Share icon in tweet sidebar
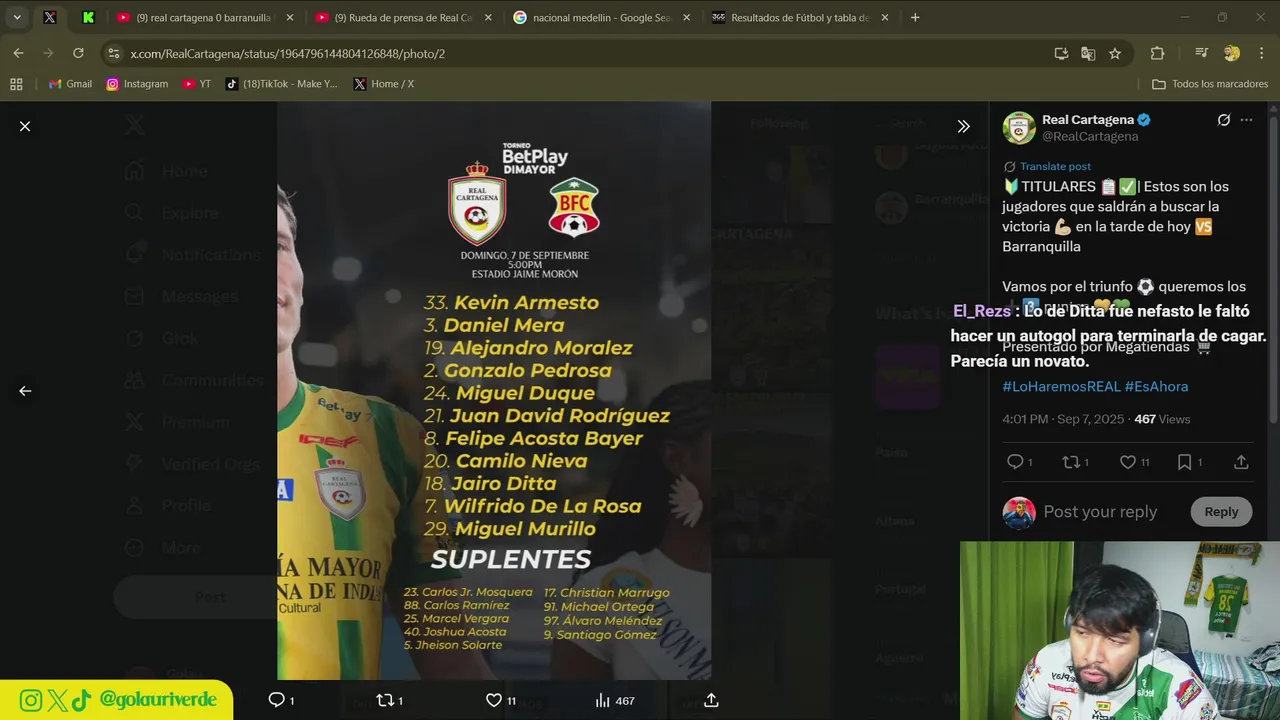The width and height of the screenshot is (1280, 720). coord(1241,461)
